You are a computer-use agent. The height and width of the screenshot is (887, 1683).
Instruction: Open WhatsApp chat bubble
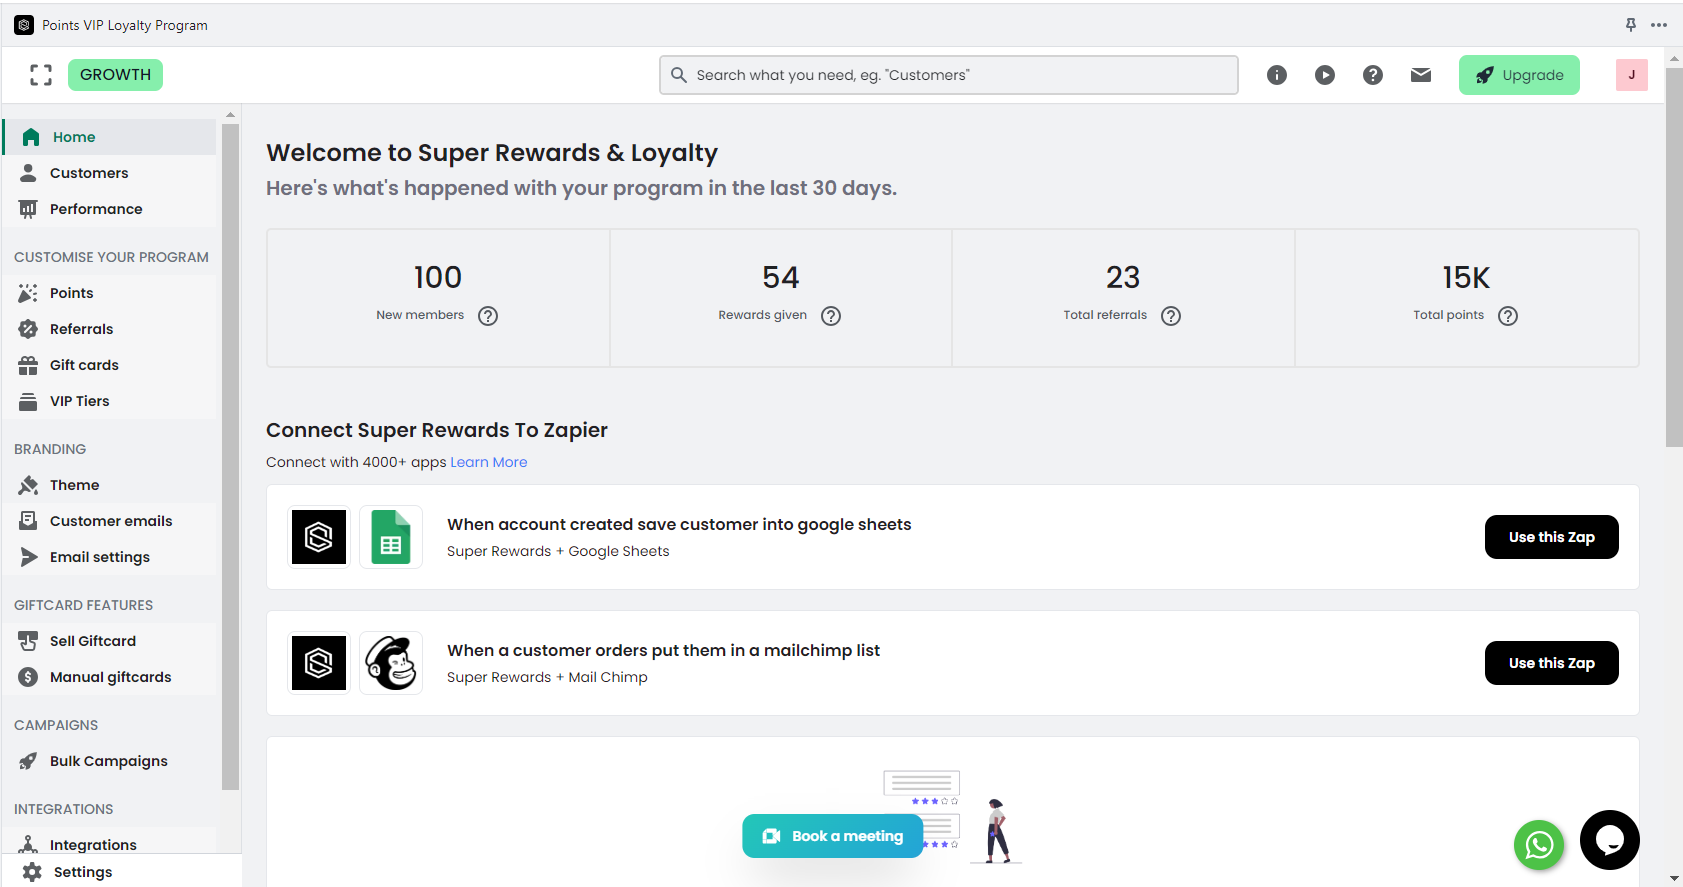1539,845
